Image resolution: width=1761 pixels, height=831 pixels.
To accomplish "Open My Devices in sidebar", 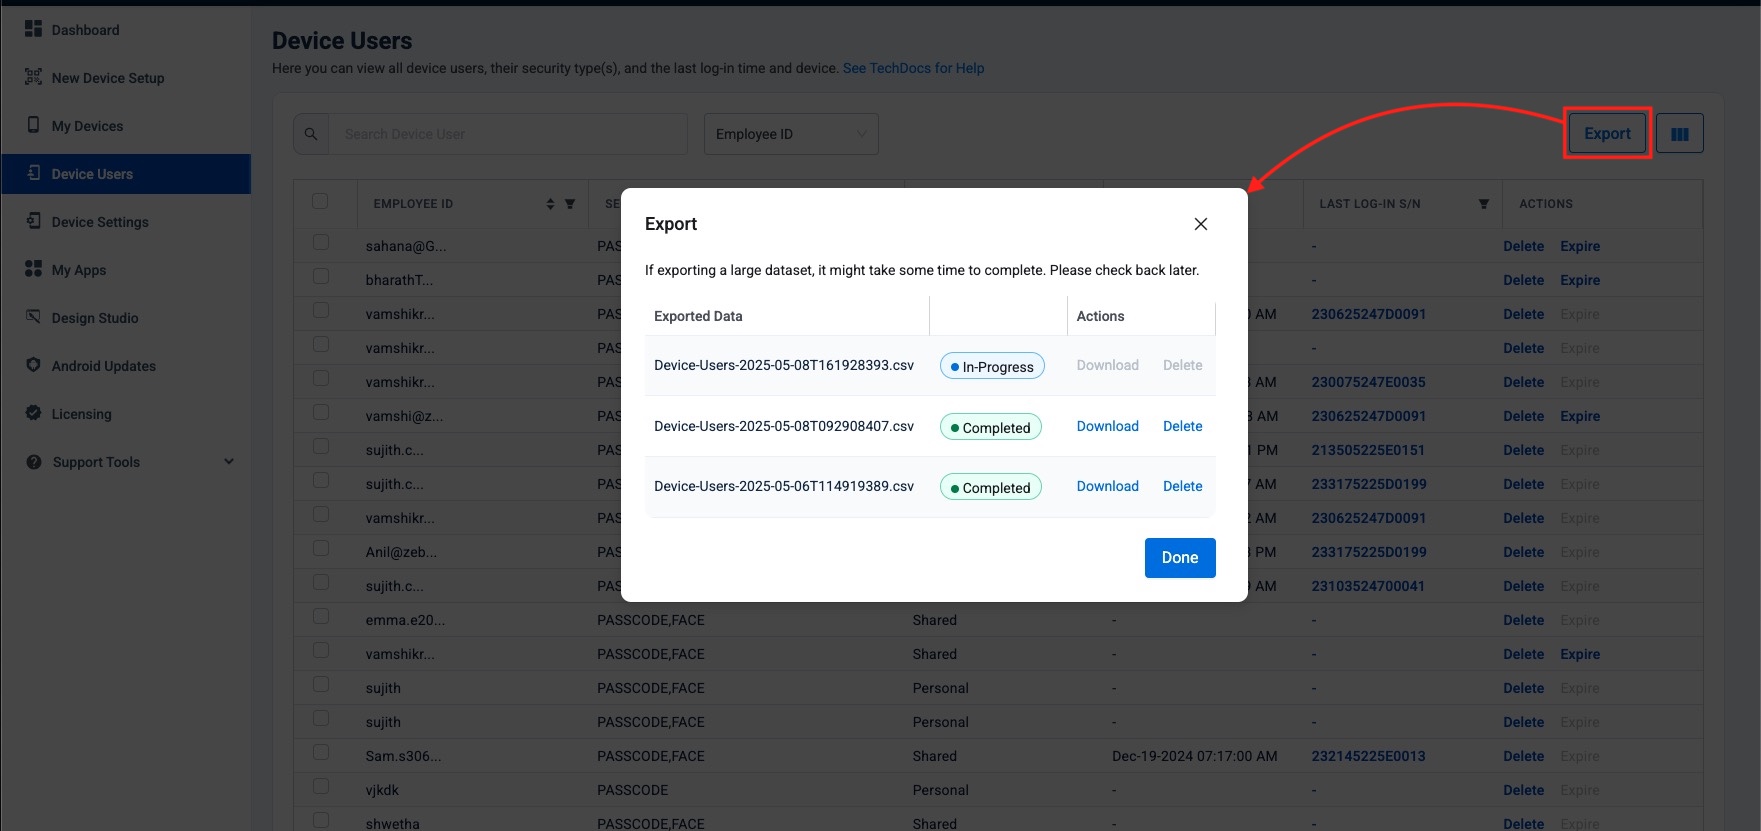I will pyautogui.click(x=87, y=126).
